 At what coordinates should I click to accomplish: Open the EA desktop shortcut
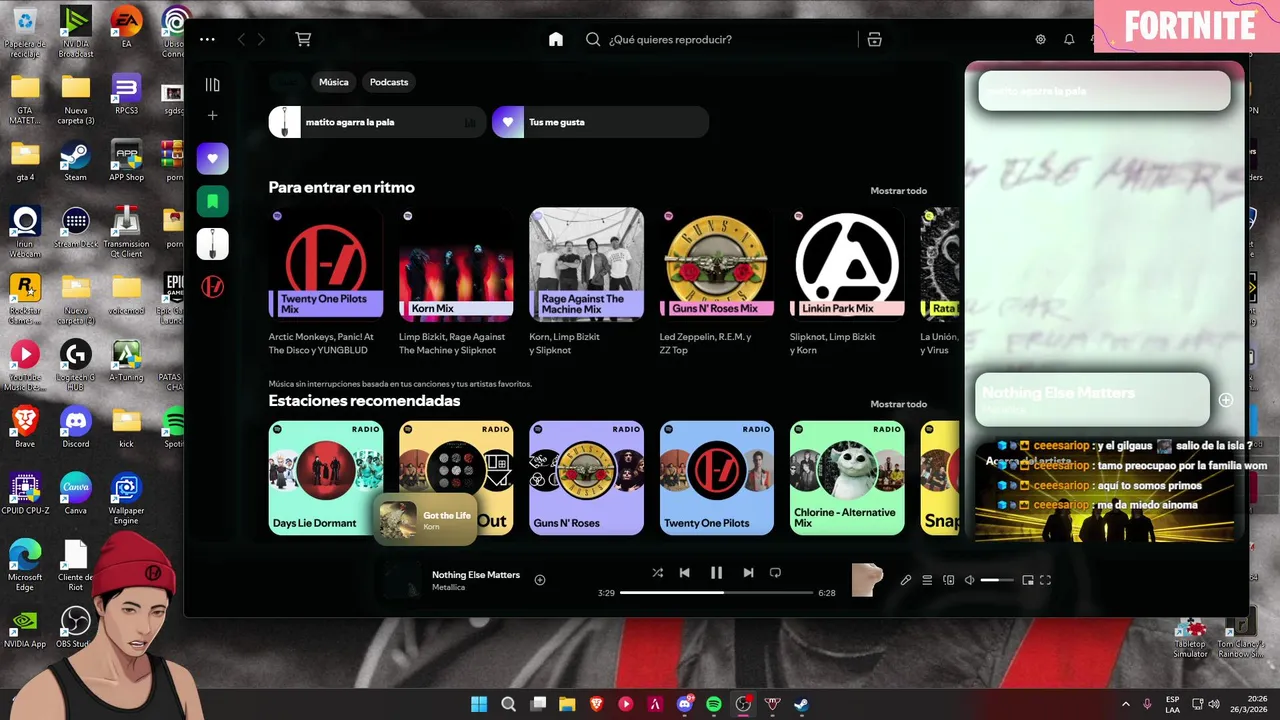tap(126, 27)
